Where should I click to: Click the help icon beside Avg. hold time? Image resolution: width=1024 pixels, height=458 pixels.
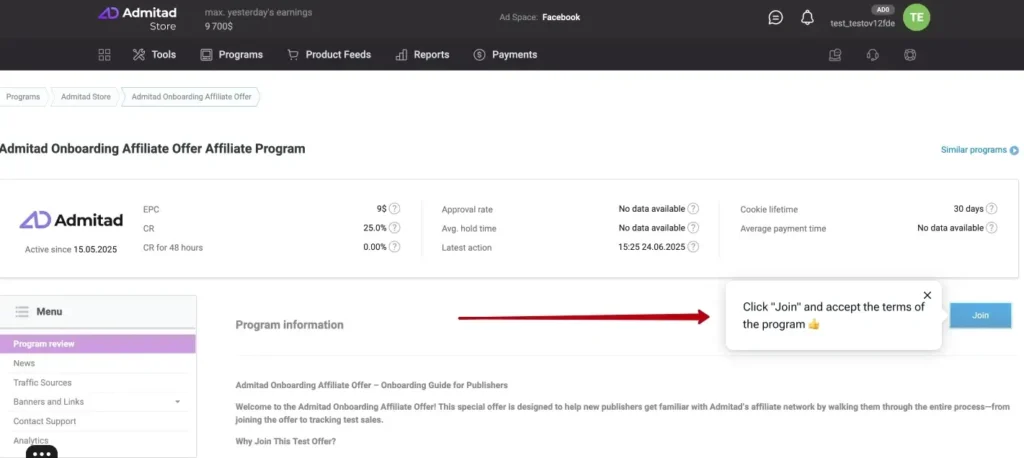pos(693,228)
